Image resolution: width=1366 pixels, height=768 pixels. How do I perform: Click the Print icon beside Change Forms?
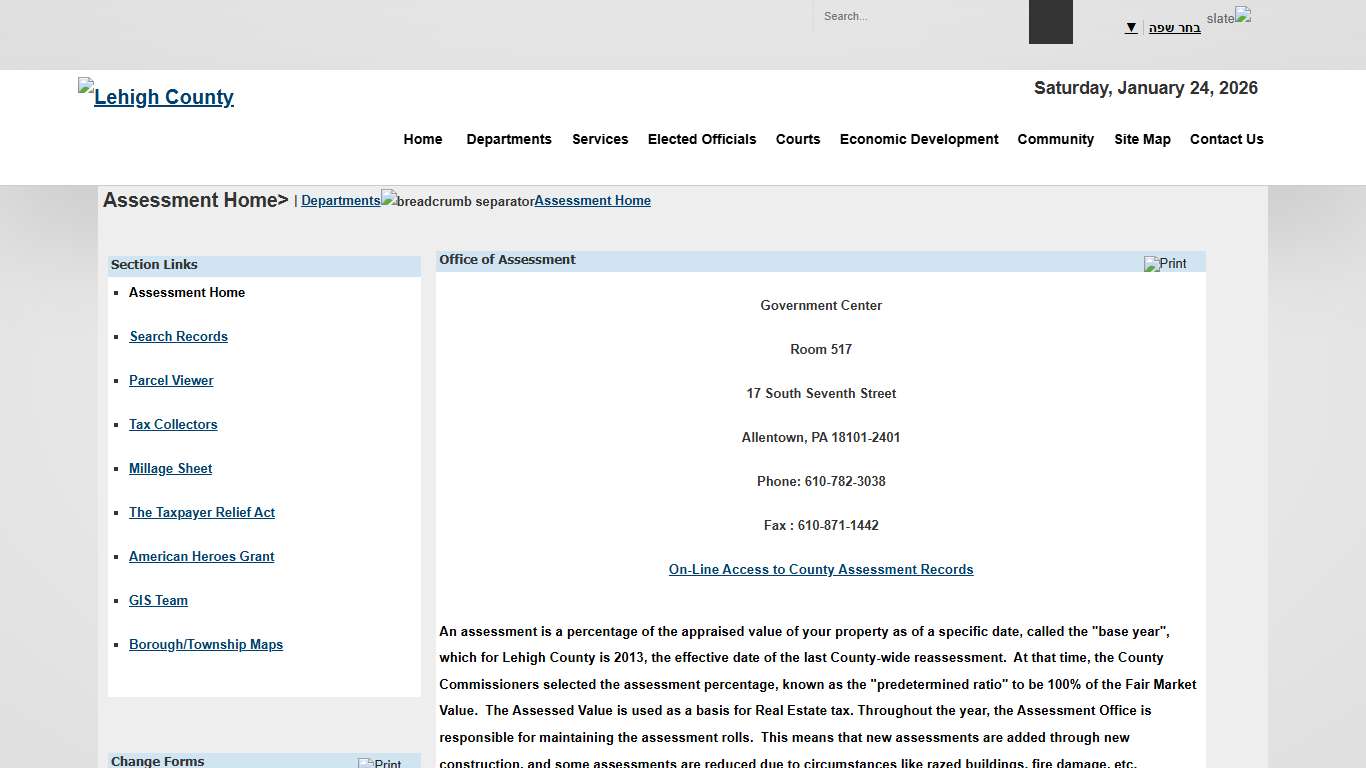click(380, 763)
